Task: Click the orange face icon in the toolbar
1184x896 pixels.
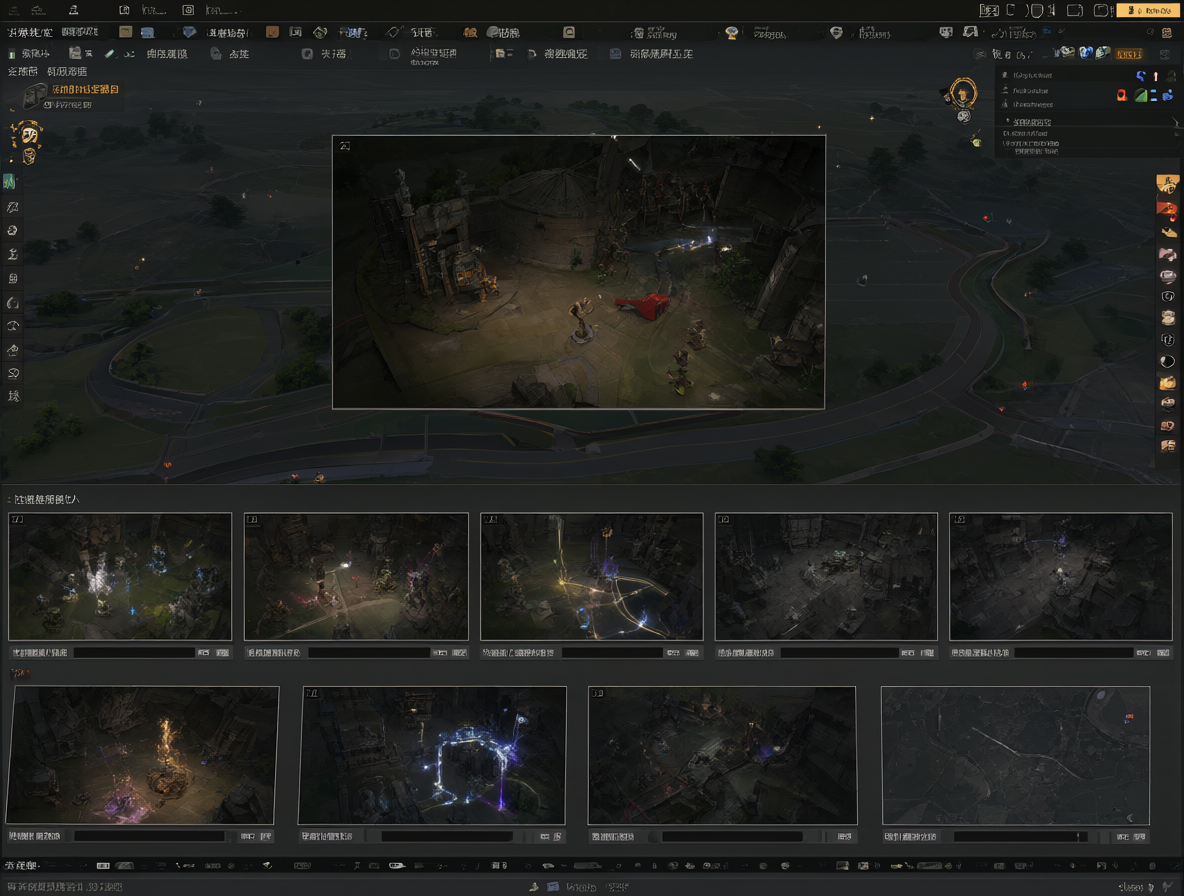Action: [x=470, y=32]
